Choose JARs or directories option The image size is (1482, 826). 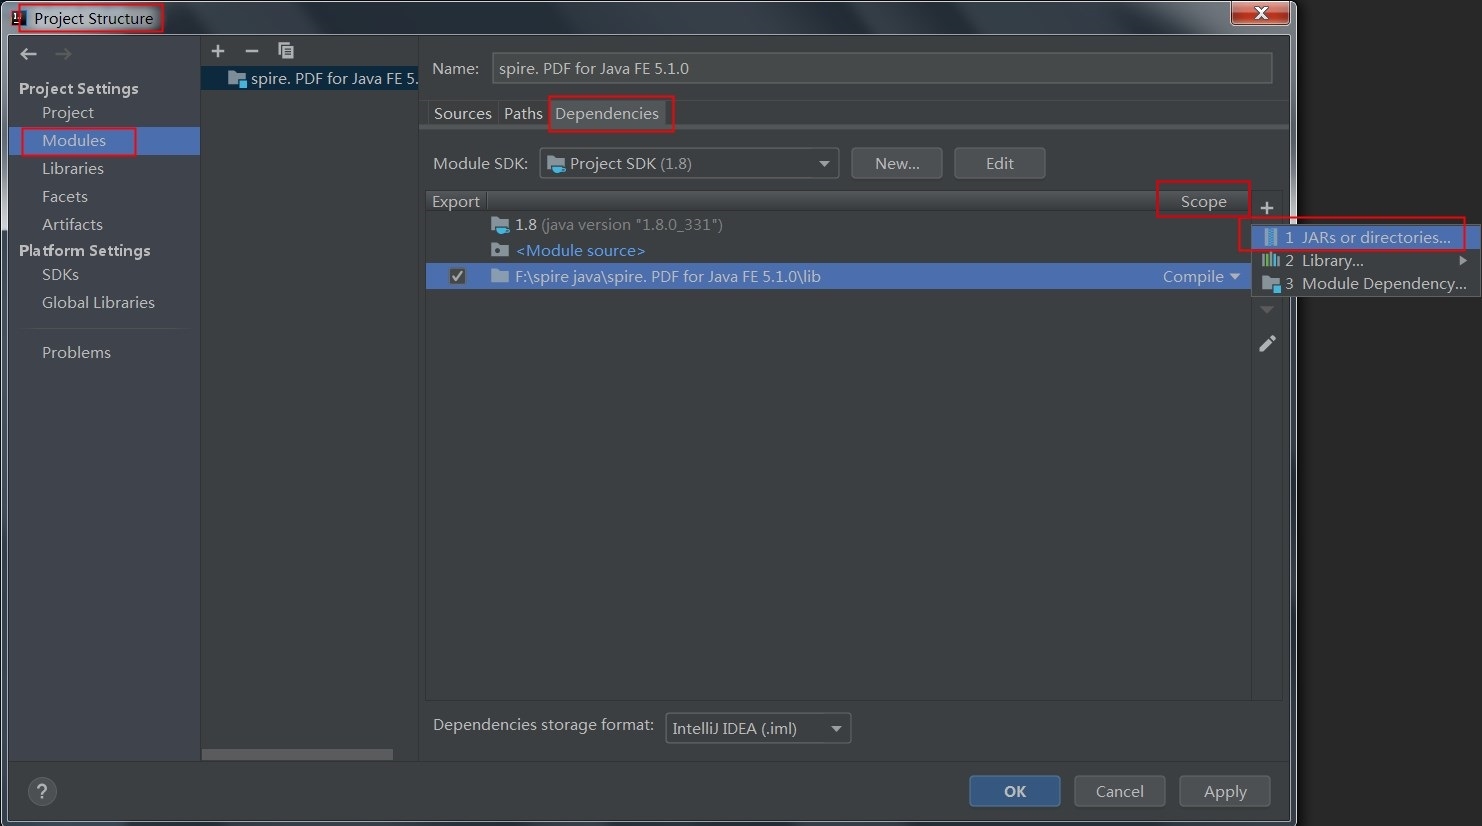1366,238
